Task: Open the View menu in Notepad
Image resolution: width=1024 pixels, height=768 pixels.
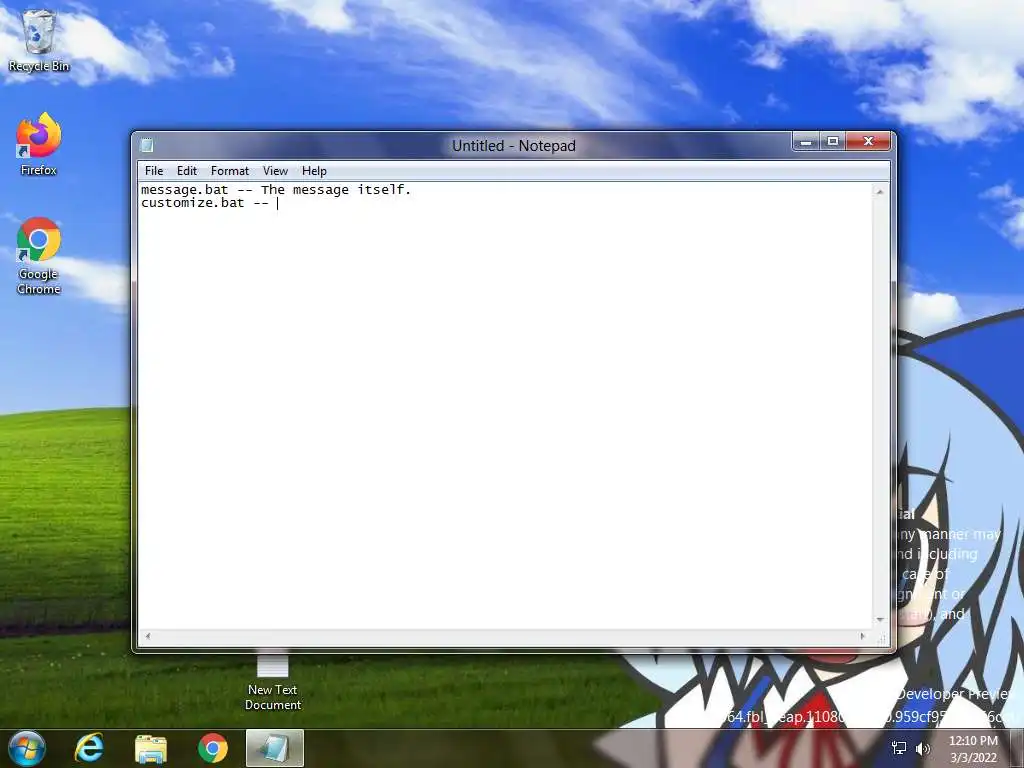Action: pyautogui.click(x=275, y=170)
